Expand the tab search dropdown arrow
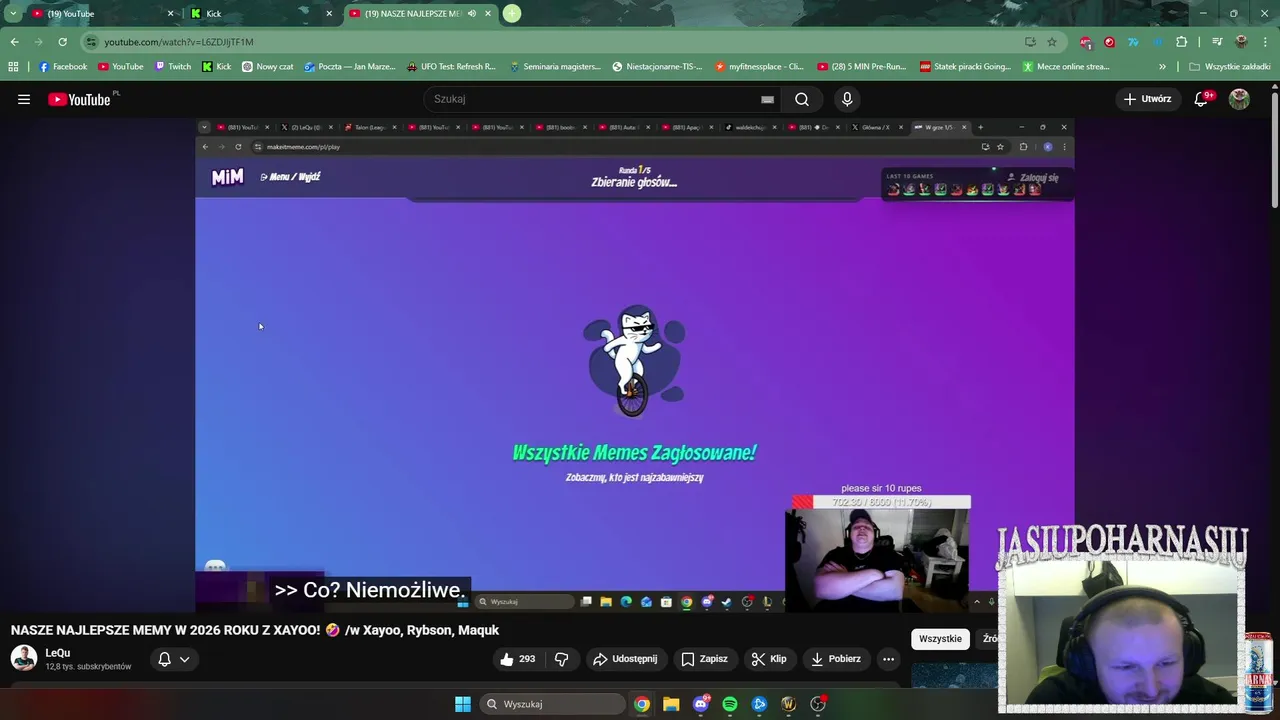The width and height of the screenshot is (1280, 720). (12, 14)
